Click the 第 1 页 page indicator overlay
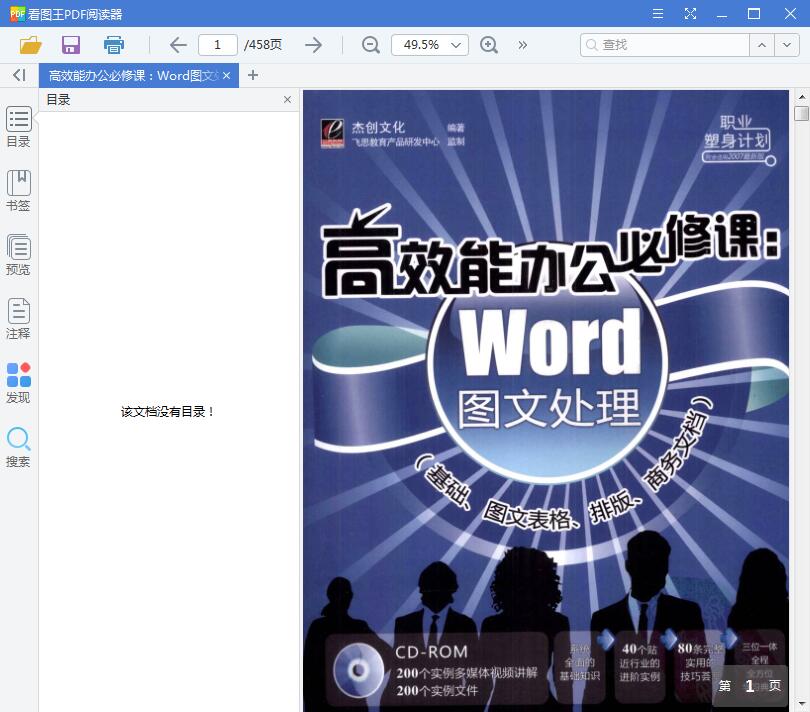This screenshot has height=712, width=810. pos(750,686)
